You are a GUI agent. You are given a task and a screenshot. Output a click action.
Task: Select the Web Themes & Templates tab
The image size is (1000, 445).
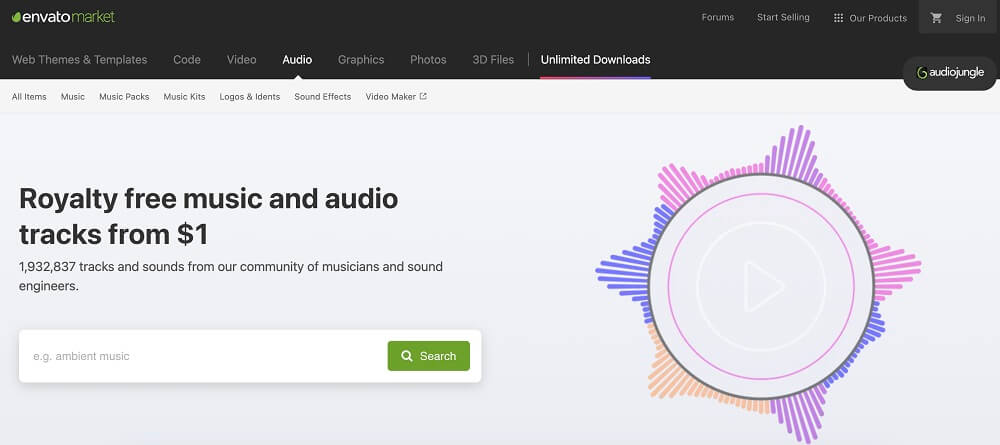click(79, 60)
